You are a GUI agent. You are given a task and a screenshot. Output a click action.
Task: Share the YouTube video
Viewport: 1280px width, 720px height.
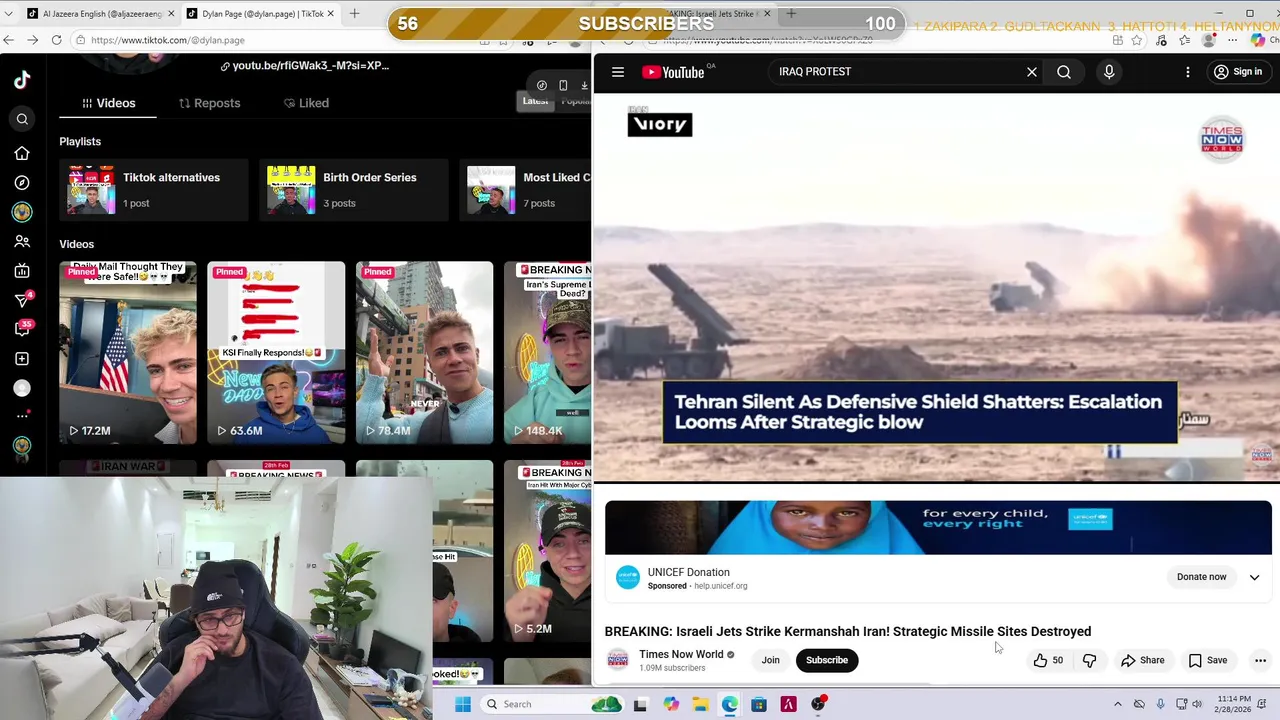pyautogui.click(x=1142, y=660)
